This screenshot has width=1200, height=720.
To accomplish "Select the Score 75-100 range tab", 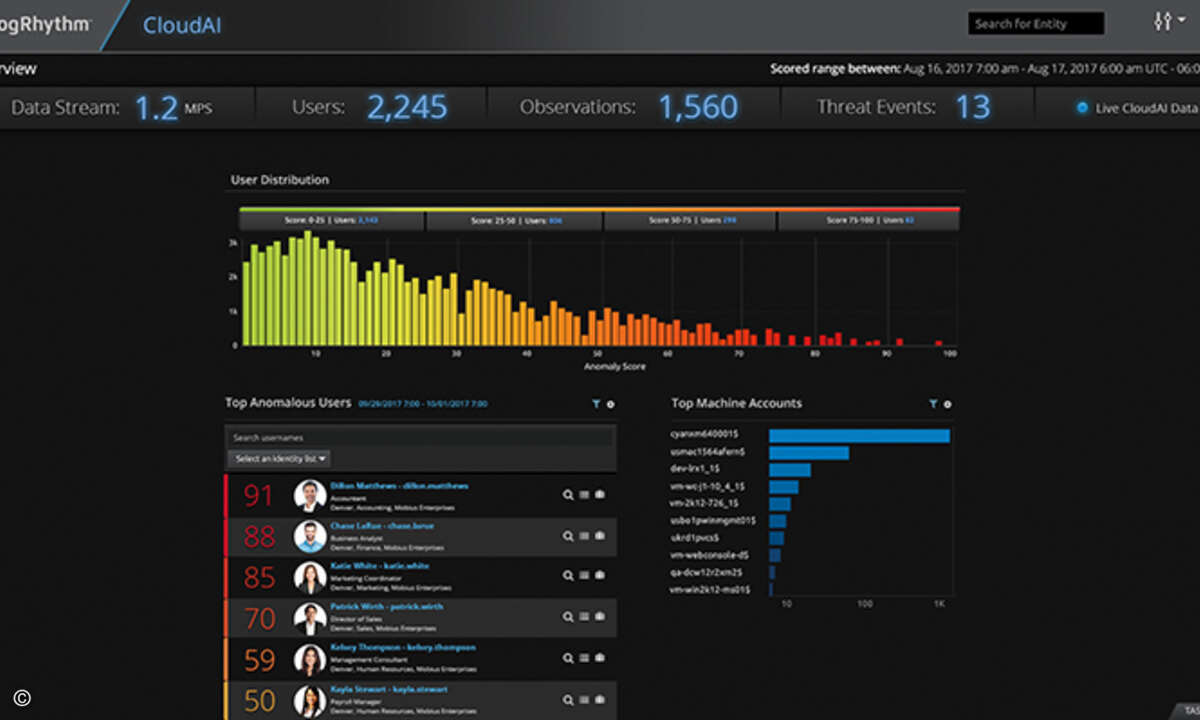I will pos(869,220).
